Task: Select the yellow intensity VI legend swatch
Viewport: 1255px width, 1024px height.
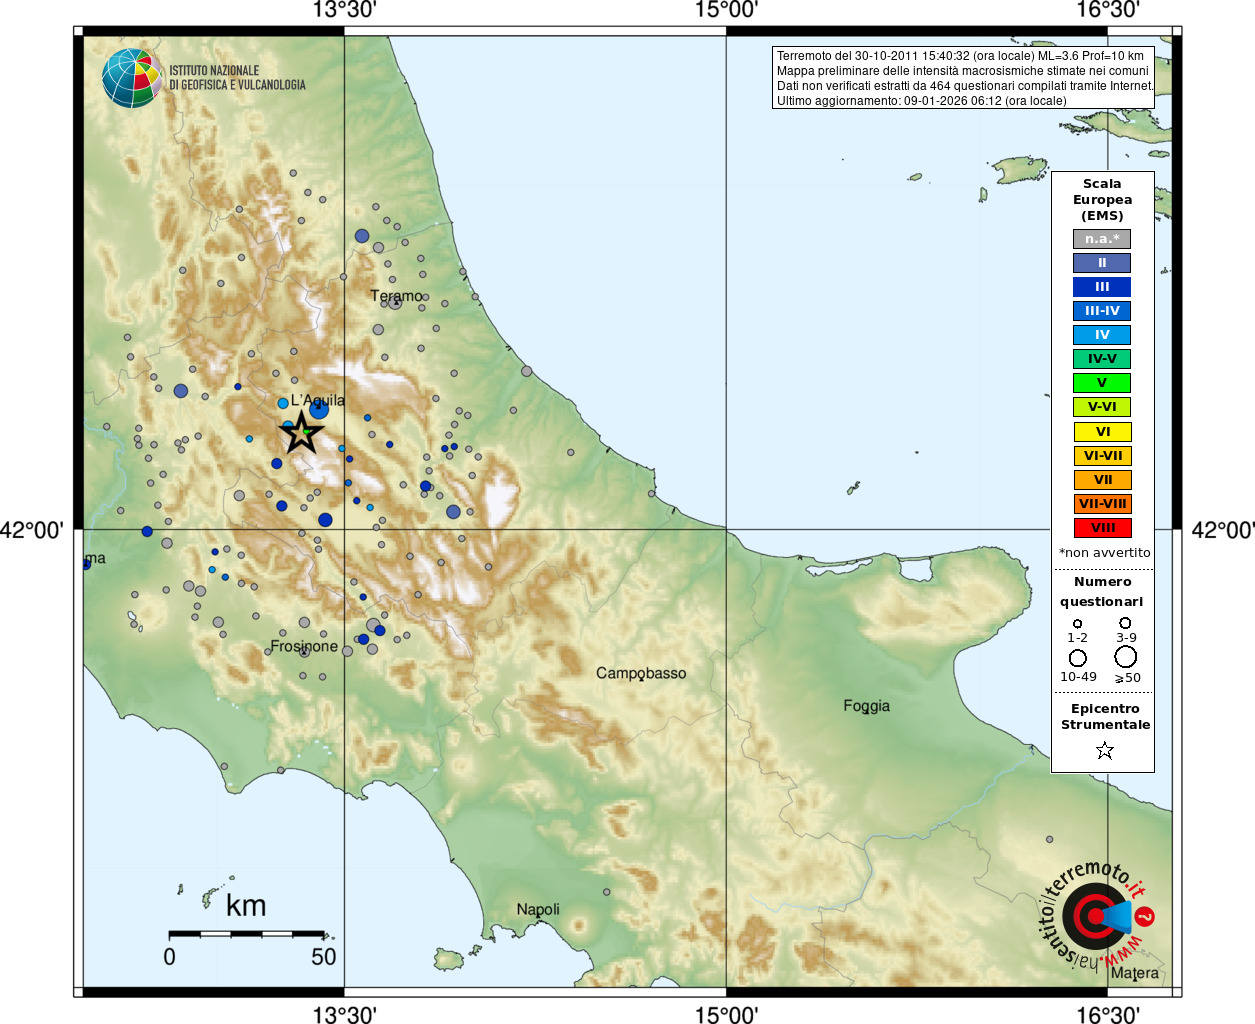Action: click(x=1102, y=432)
